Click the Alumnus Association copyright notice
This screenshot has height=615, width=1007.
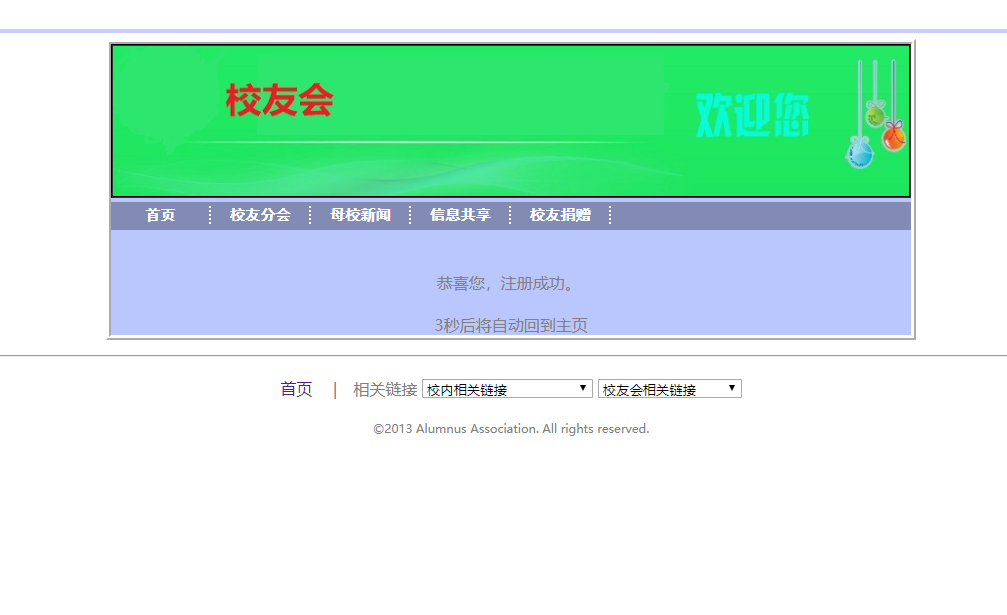pos(512,428)
